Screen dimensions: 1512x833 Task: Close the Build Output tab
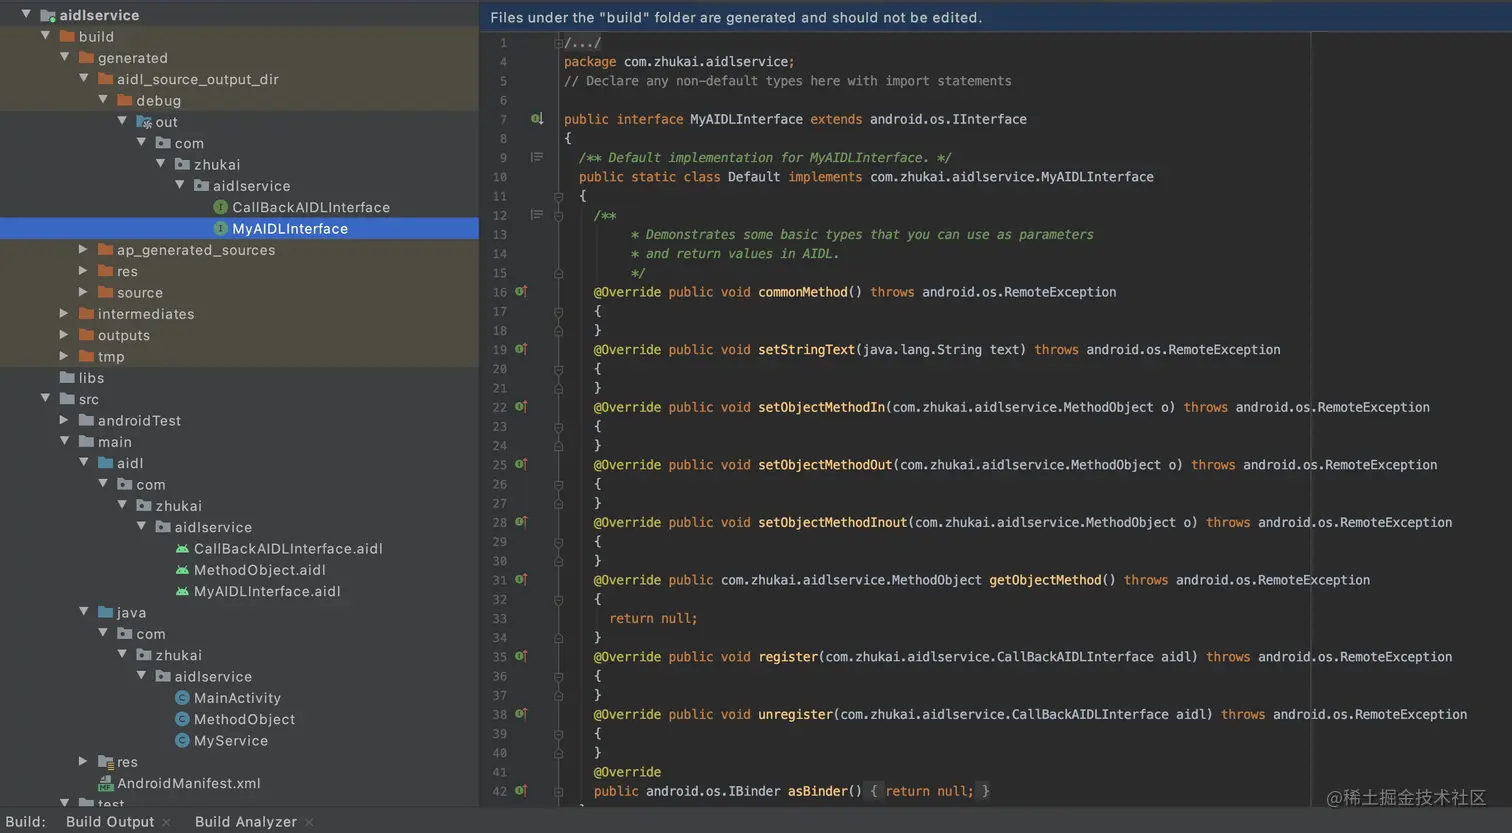click(166, 822)
